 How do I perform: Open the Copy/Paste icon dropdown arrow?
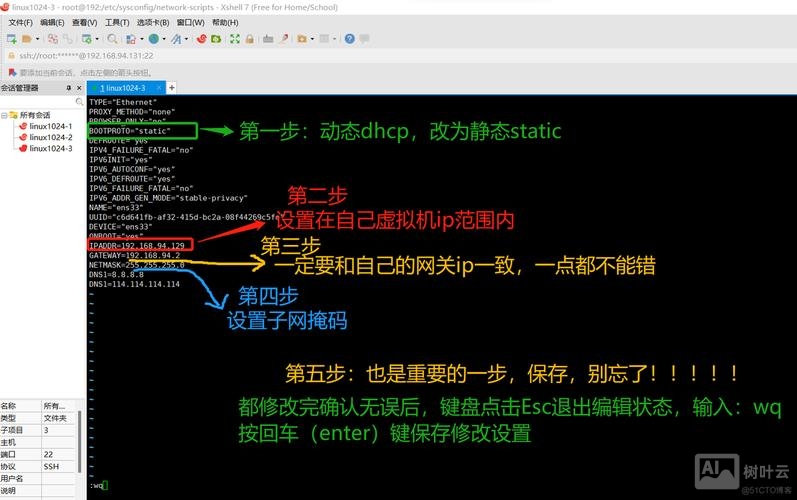[141, 39]
